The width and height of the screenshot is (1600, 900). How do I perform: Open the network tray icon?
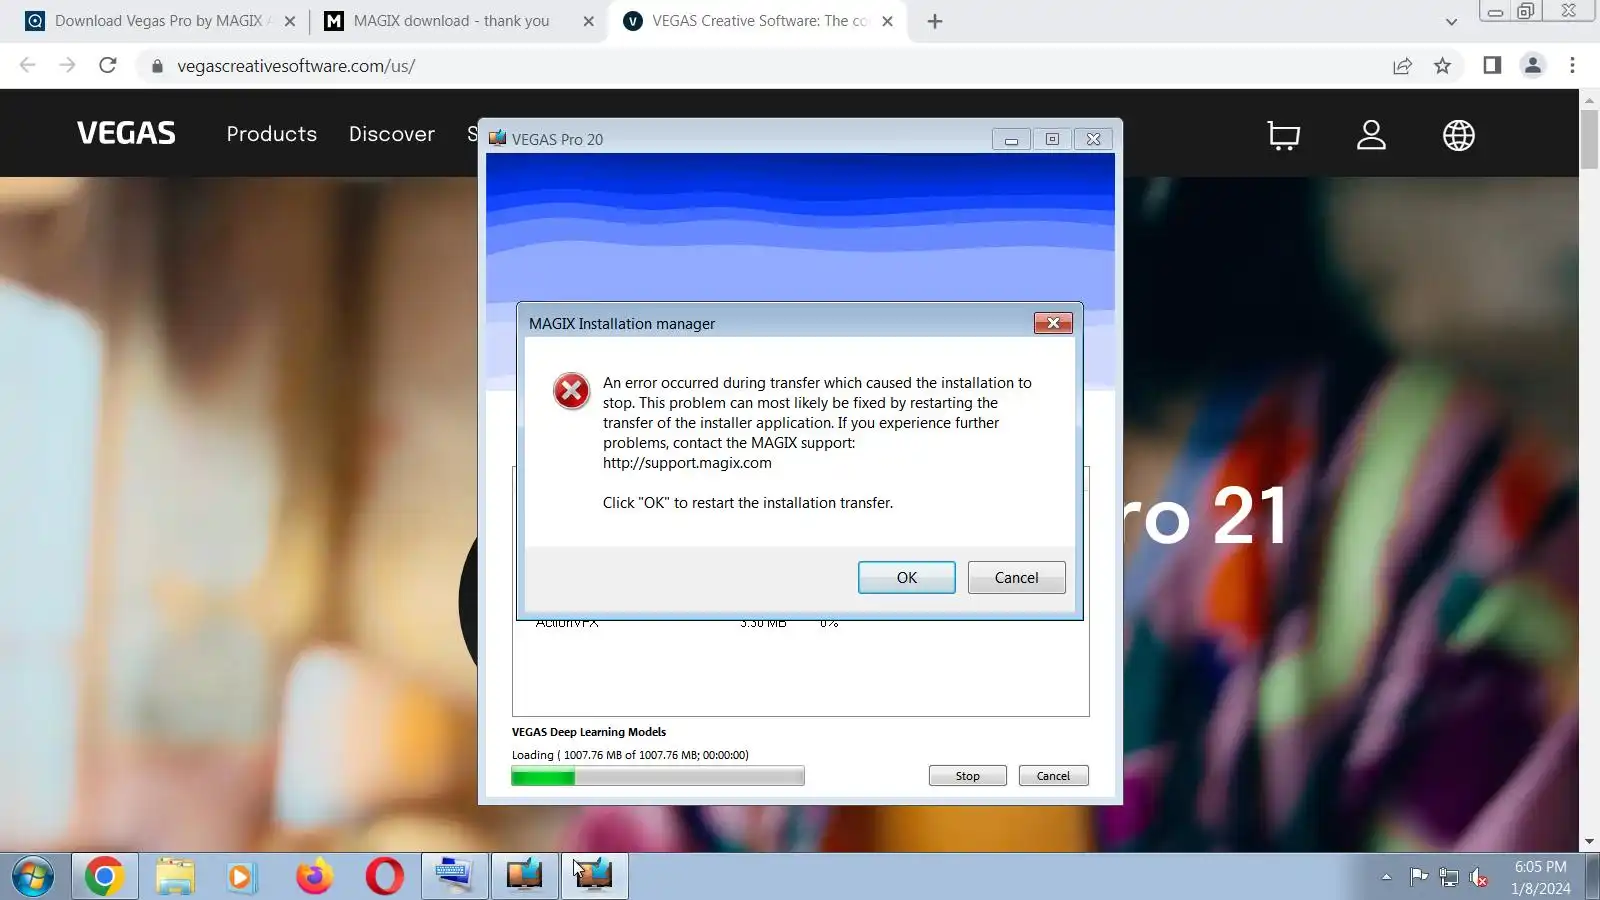coord(1449,878)
